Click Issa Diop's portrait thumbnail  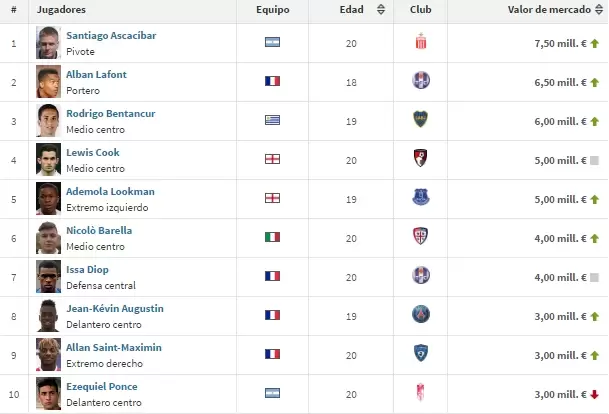48,276
